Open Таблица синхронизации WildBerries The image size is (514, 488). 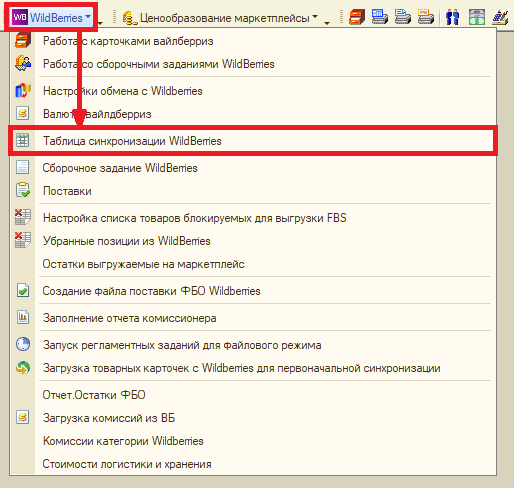(x=253, y=141)
